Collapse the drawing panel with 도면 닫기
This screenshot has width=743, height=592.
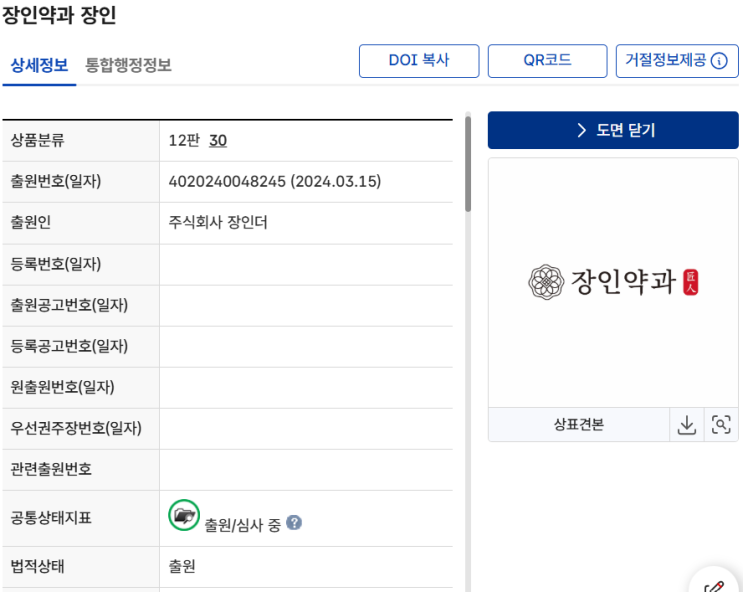pos(613,131)
